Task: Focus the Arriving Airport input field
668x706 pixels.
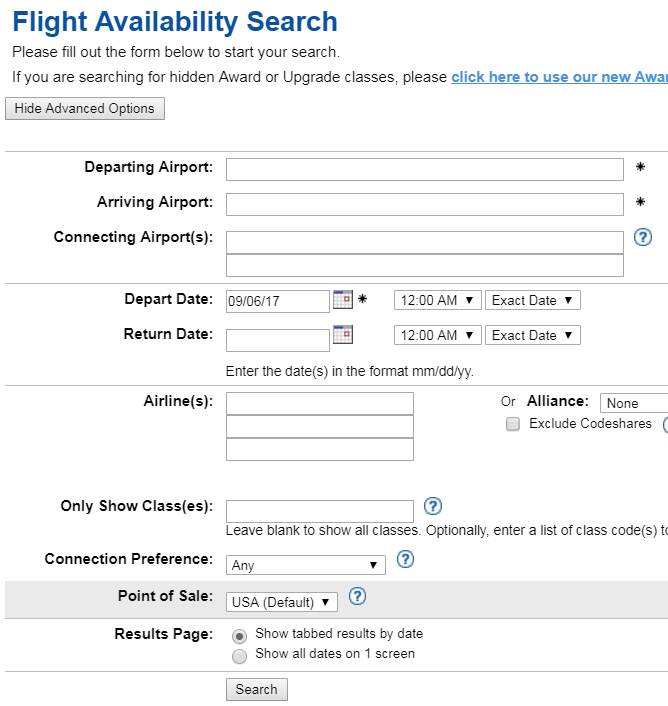Action: [x=424, y=204]
